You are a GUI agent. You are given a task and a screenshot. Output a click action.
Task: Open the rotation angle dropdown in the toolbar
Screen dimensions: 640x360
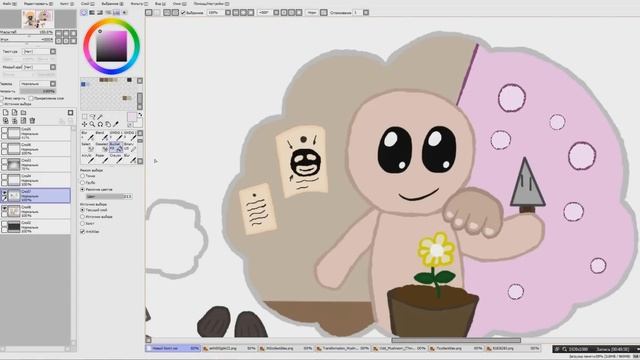(276, 13)
